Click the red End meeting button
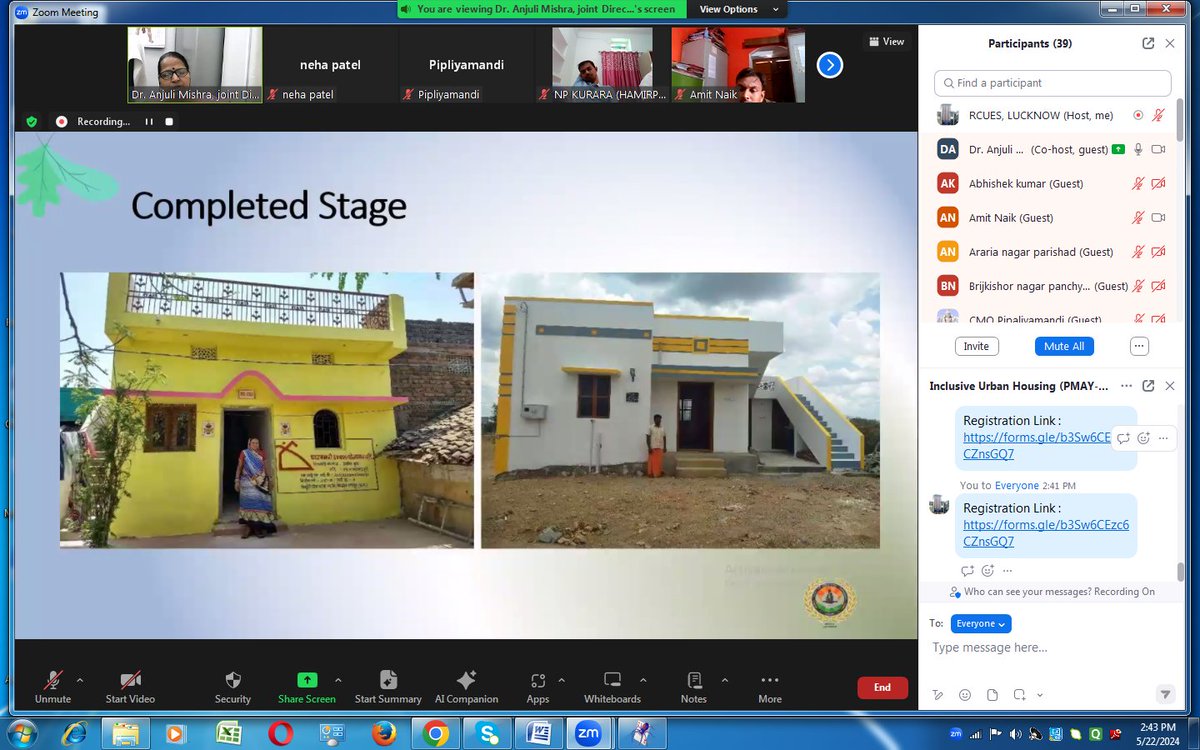Screen dimensions: 1200x750 [882, 687]
